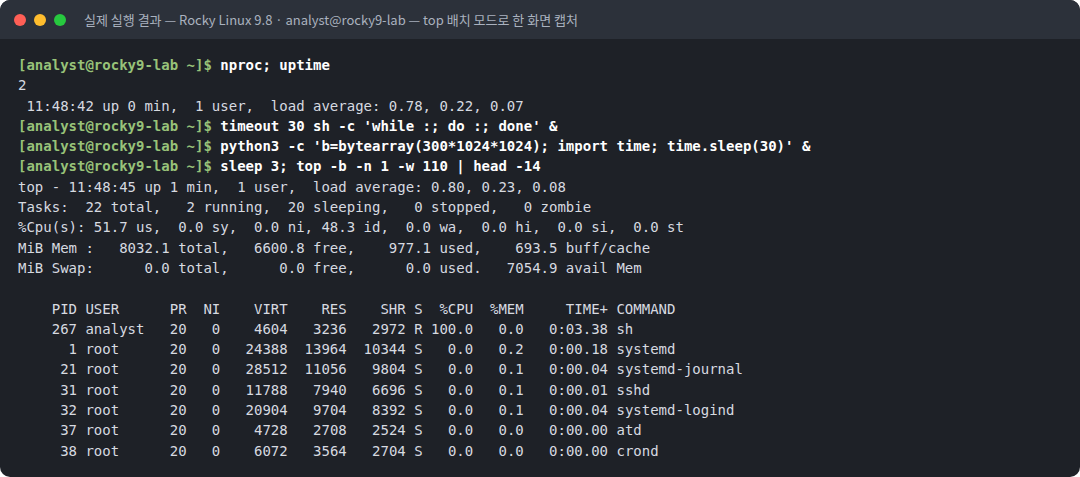Viewport: 1080px width, 477px height.
Task: Click the '693.5 buff/cache' value
Action: click(583, 248)
